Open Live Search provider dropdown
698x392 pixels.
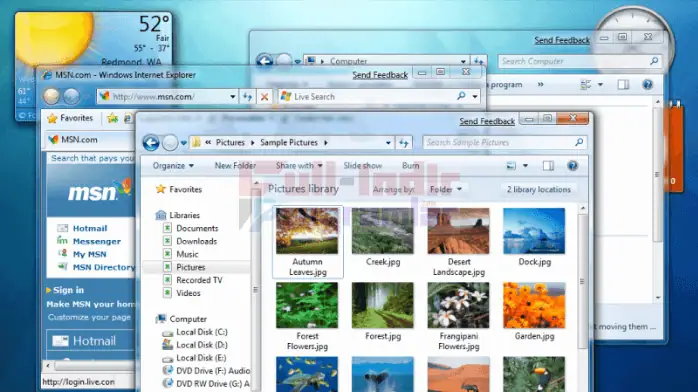[475, 96]
